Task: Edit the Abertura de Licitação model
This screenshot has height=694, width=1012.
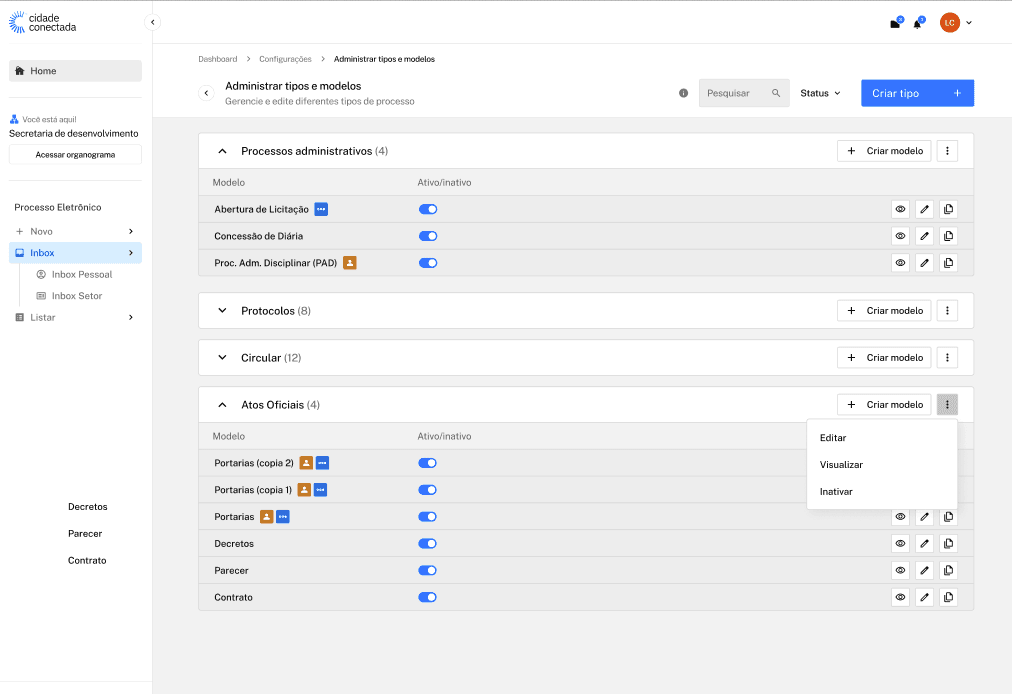Action: pyautogui.click(x=924, y=209)
